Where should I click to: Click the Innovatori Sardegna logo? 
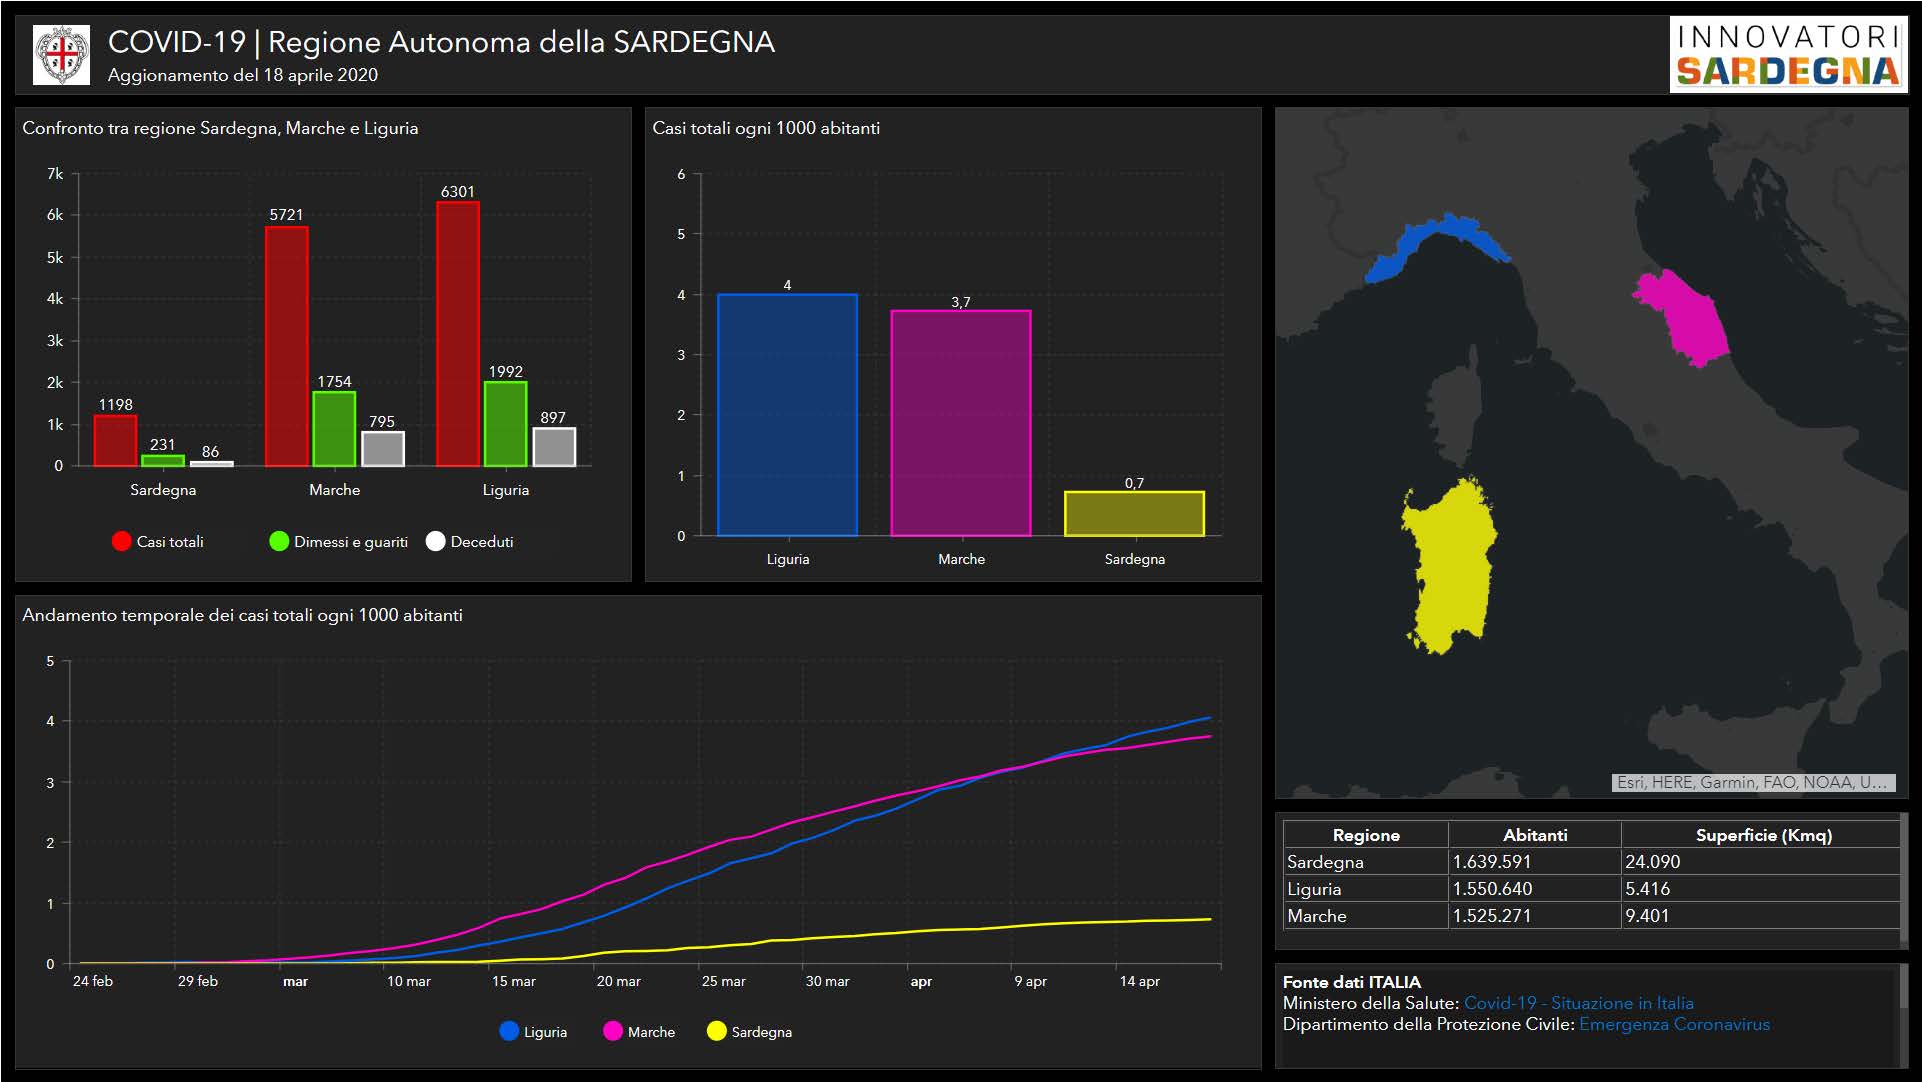click(x=1787, y=55)
